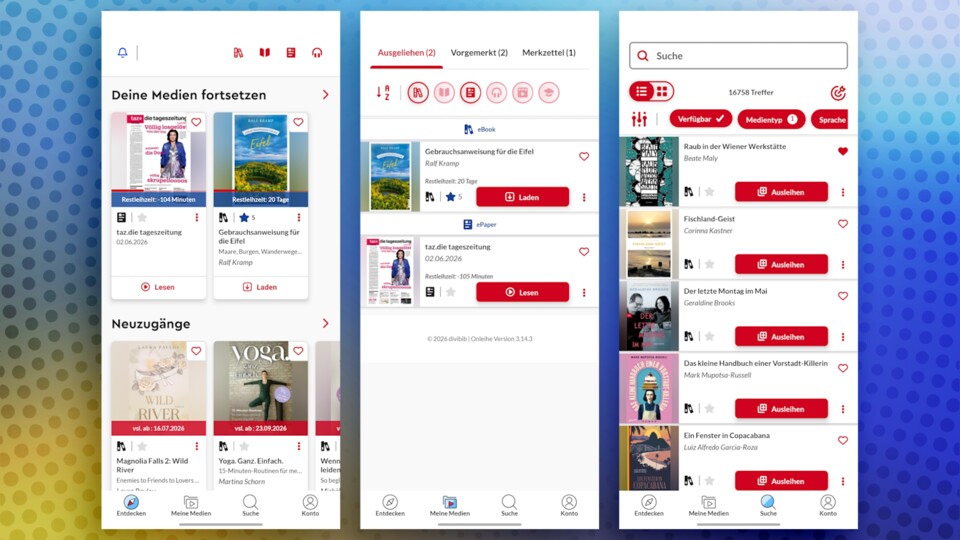The image size is (960, 540).
Task: Expand 'Deine Medien fortsetzen' section arrow
Action: pyautogui.click(x=325, y=95)
